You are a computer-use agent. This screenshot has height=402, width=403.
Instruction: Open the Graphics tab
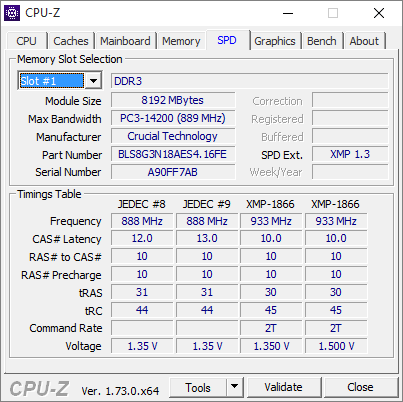[x=275, y=41]
